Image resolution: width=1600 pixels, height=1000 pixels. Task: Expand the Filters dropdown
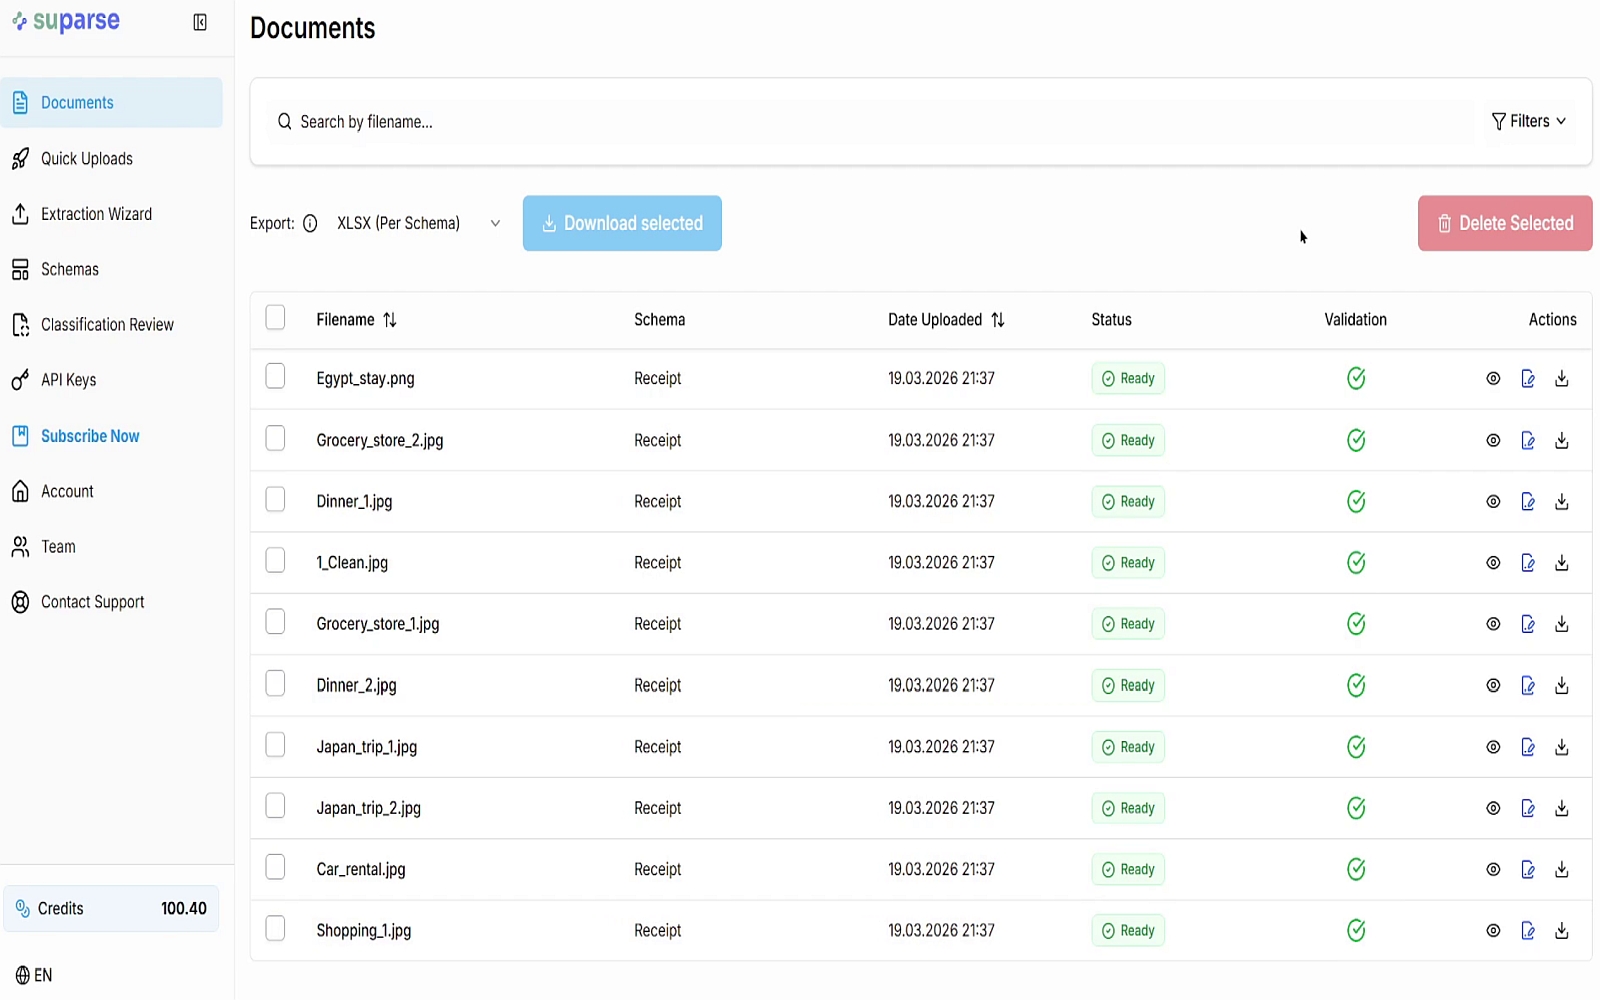[x=1528, y=122]
